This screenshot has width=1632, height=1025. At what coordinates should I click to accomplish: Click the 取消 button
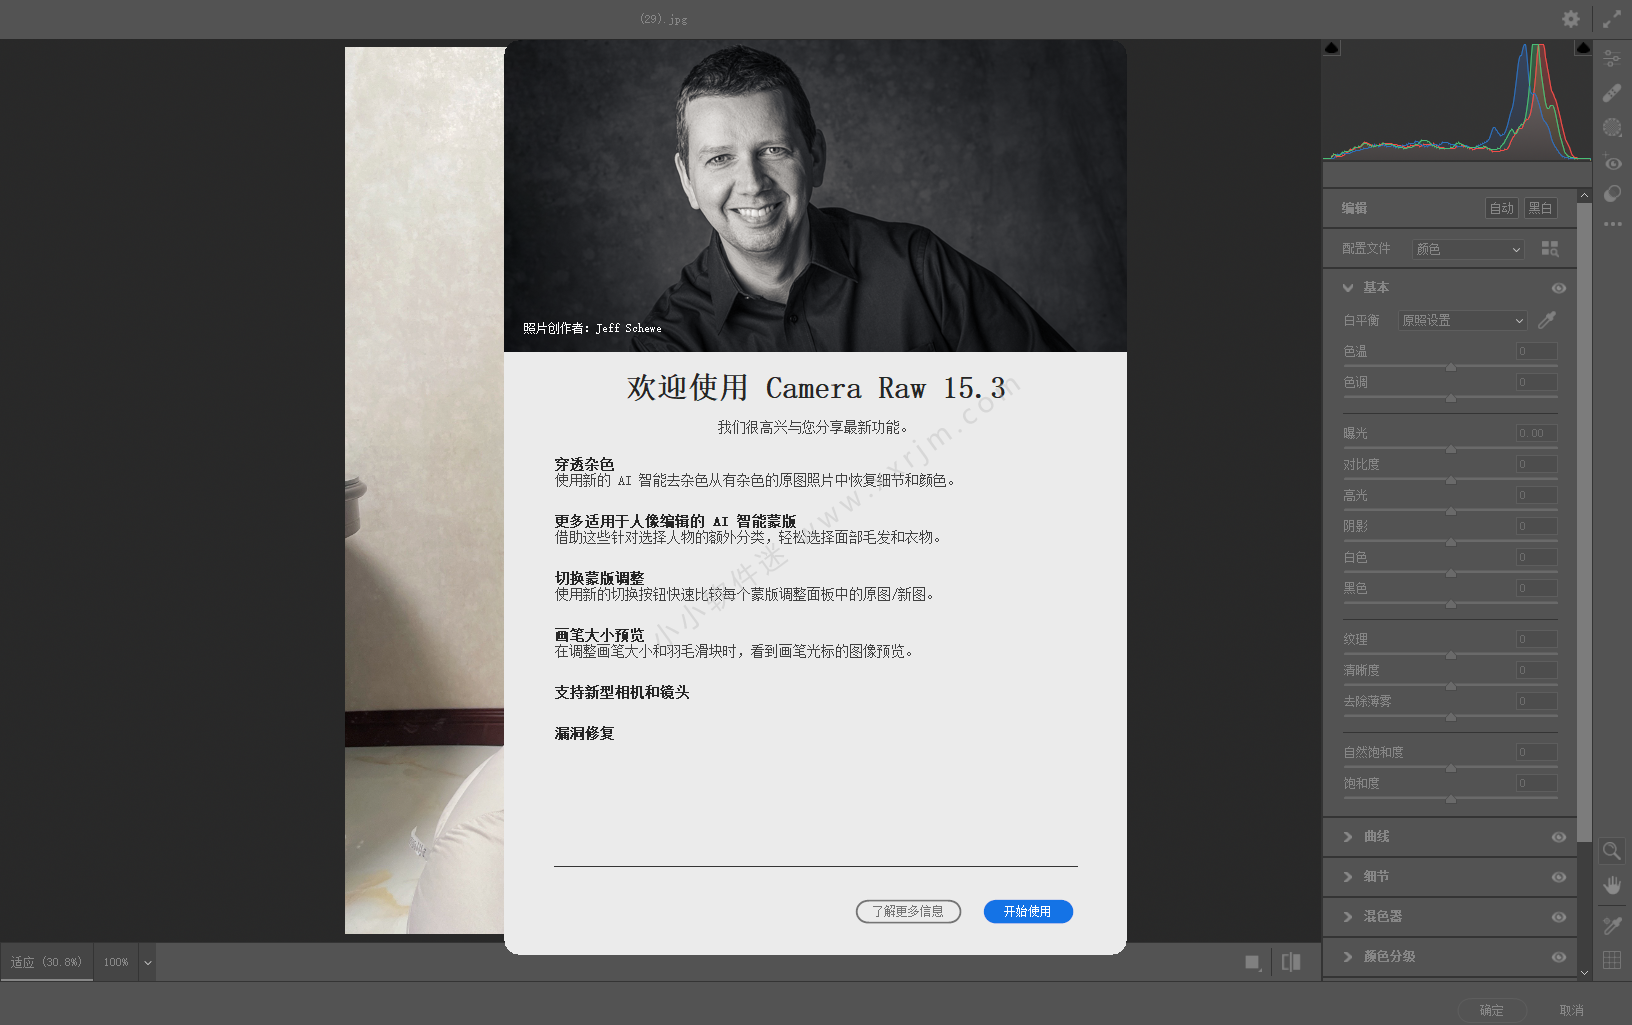click(1571, 1010)
